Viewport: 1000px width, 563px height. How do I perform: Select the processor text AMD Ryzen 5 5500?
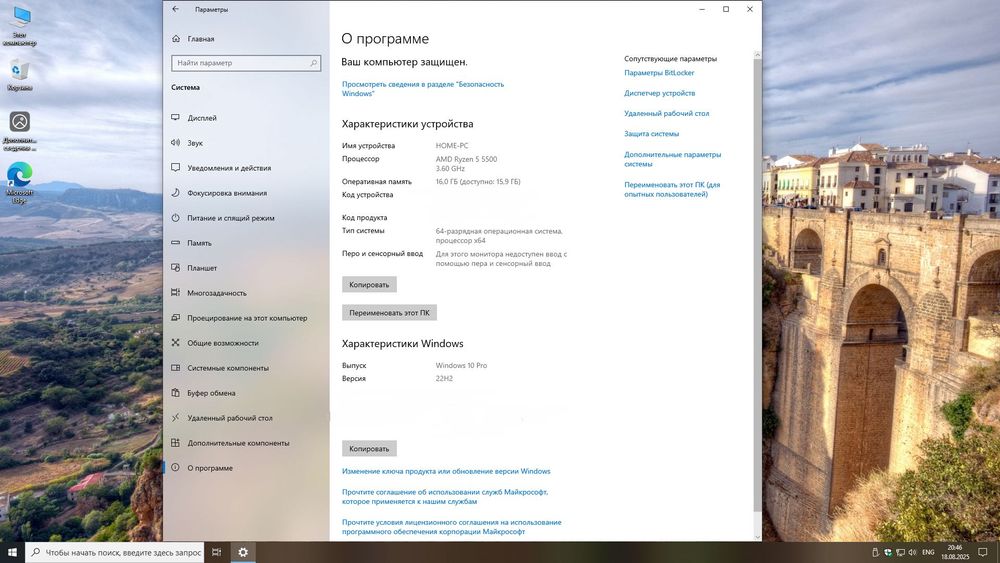[466, 159]
